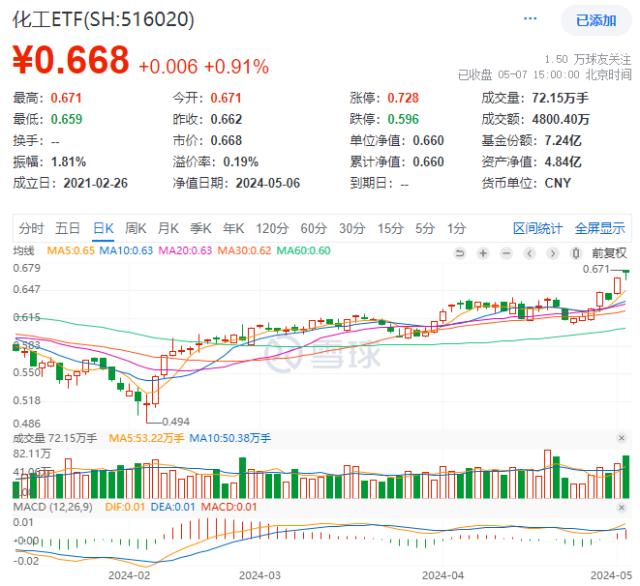Screen dimensions: 640x586
Task: Click the 溢价率 value 0.19%
Action: point(241,162)
